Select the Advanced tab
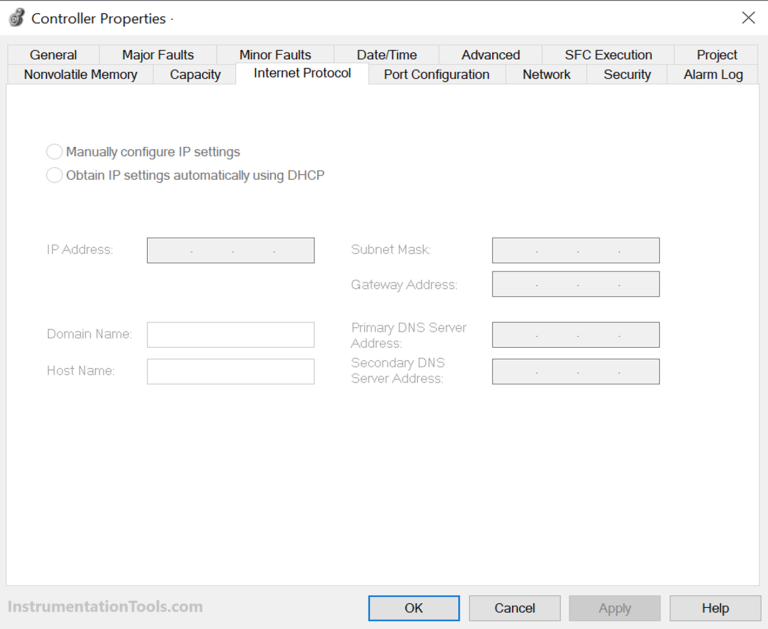 pos(490,55)
